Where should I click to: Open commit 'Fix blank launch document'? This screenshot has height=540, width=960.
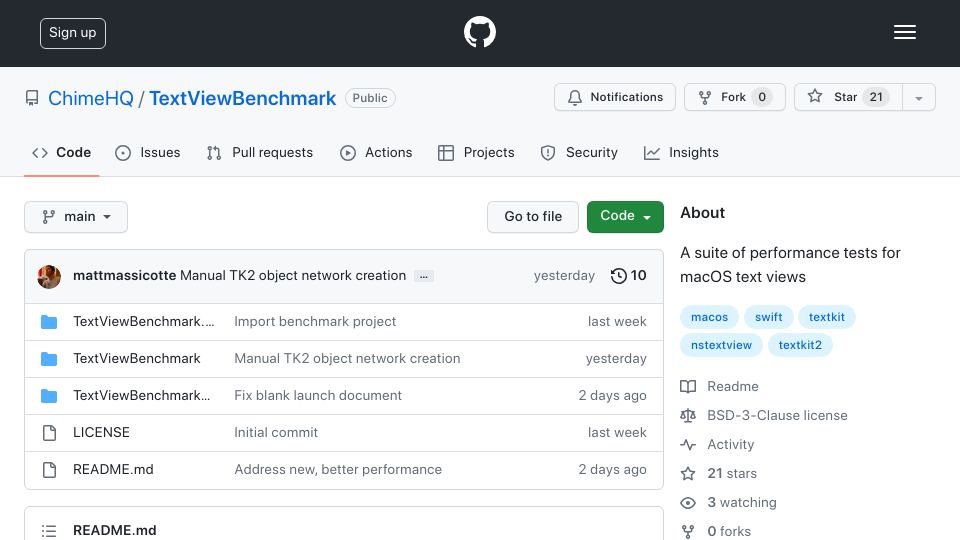pyautogui.click(x=318, y=396)
